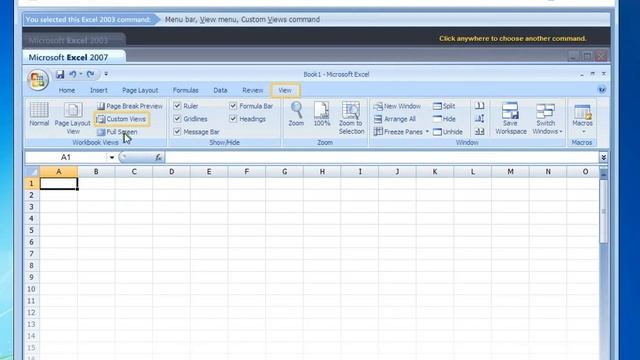This screenshot has width=640, height=360.
Task: Click View Side by Side icon
Action: [480, 106]
